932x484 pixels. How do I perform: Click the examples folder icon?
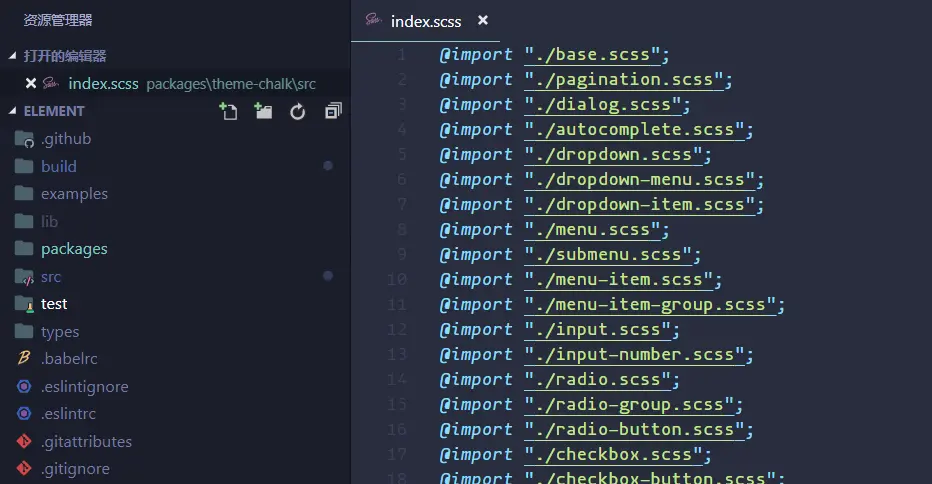coord(24,193)
